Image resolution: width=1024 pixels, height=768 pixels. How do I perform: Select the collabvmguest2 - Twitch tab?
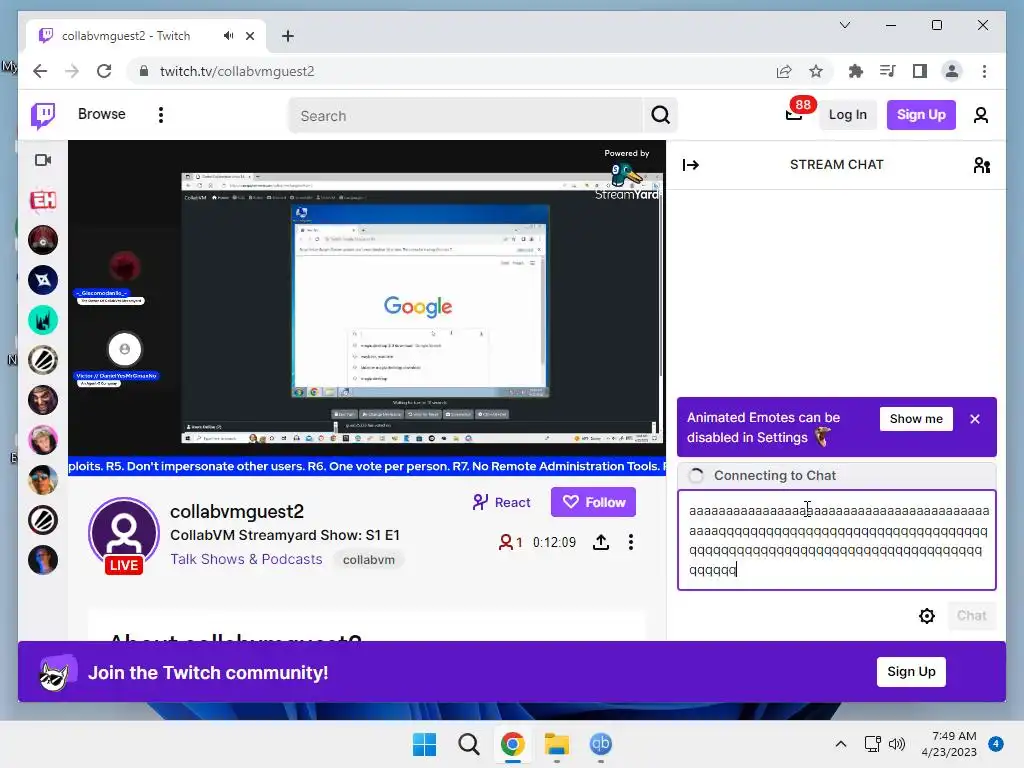[x=146, y=36]
